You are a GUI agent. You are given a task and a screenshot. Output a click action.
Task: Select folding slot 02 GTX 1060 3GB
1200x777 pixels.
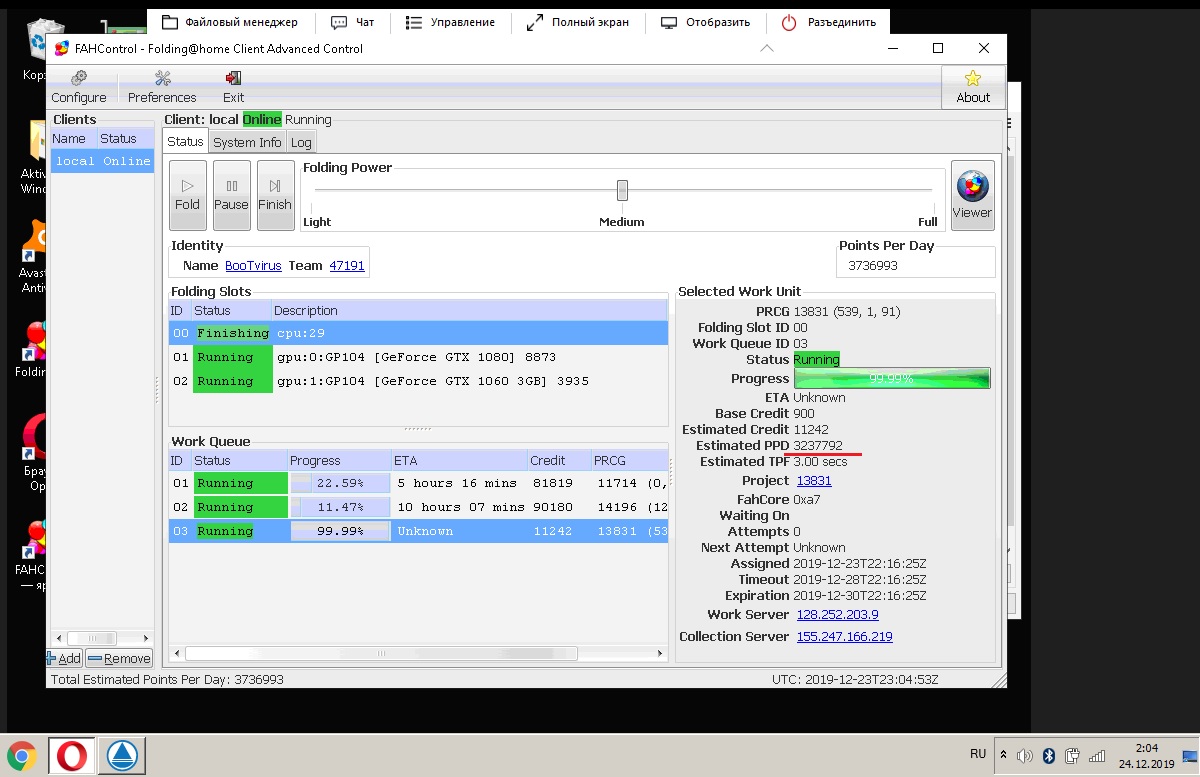418,381
